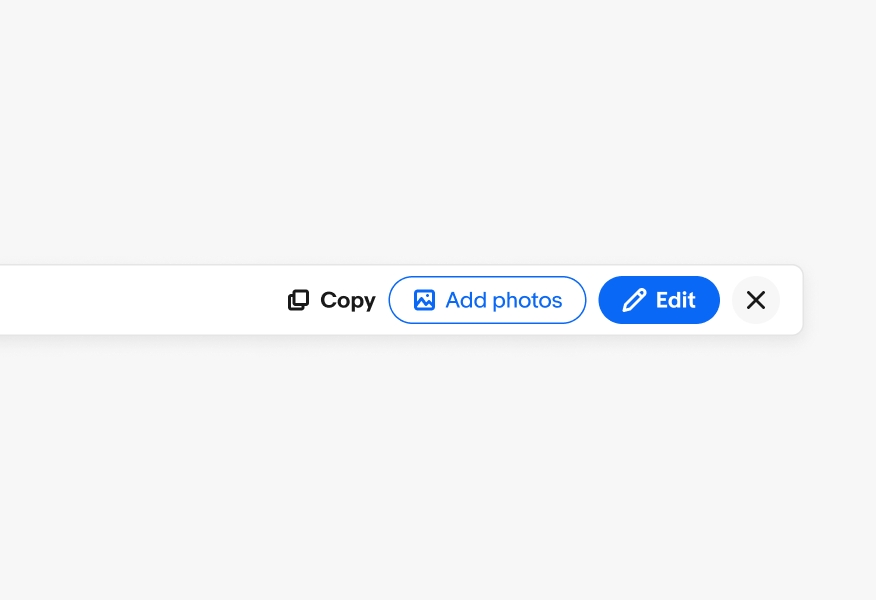Hit the picture glyph beside Add photos
This screenshot has width=876, height=600.
(x=424, y=300)
